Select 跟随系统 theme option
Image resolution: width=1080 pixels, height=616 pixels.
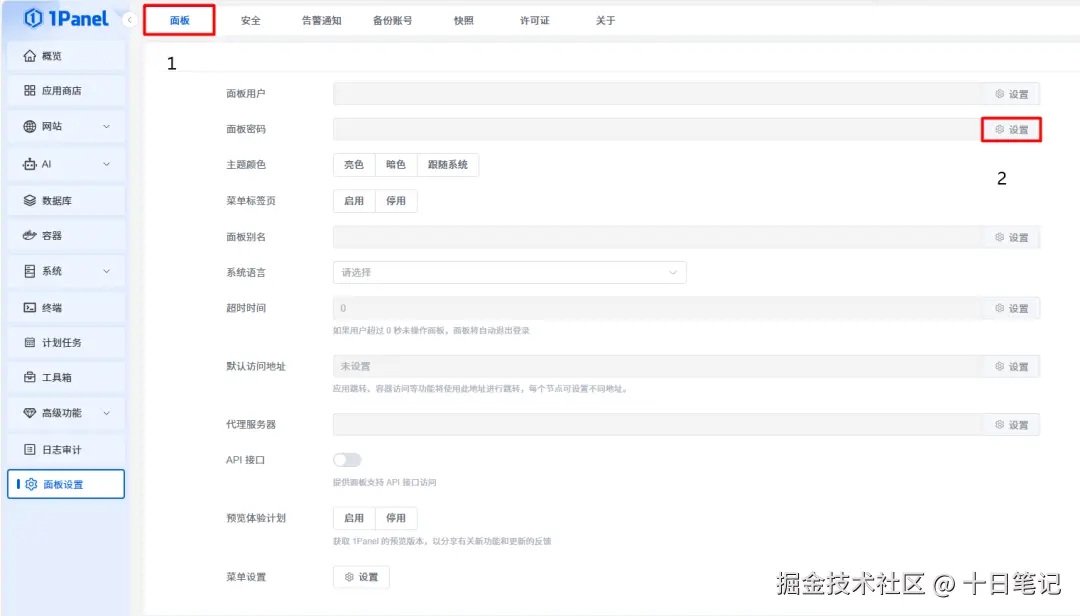[x=448, y=165]
